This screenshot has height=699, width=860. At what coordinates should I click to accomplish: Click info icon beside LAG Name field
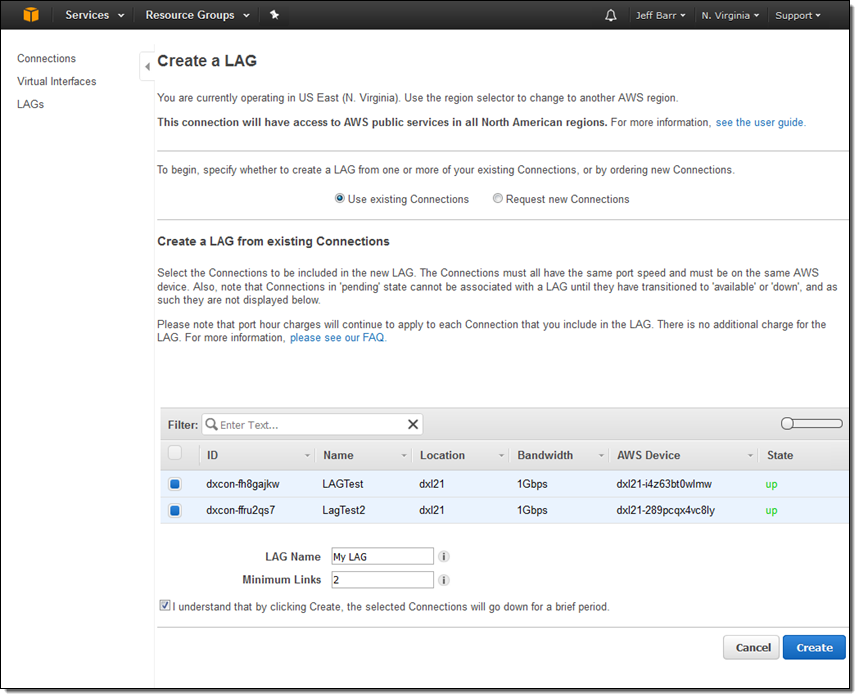[444, 557]
